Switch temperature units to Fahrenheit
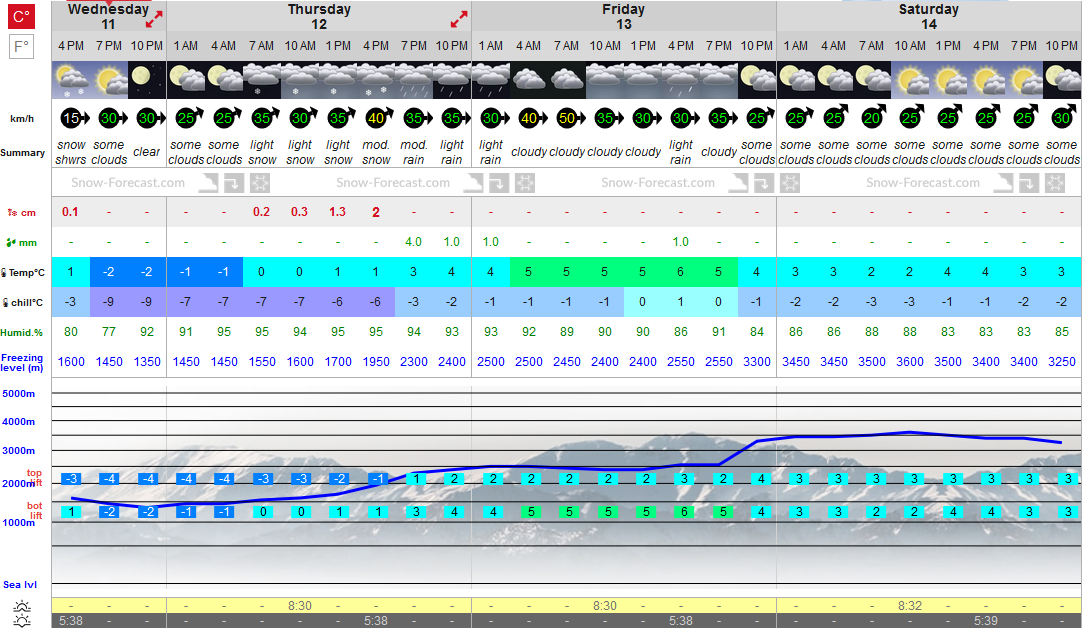Image resolution: width=1088 pixels, height=634 pixels. pyautogui.click(x=21, y=47)
